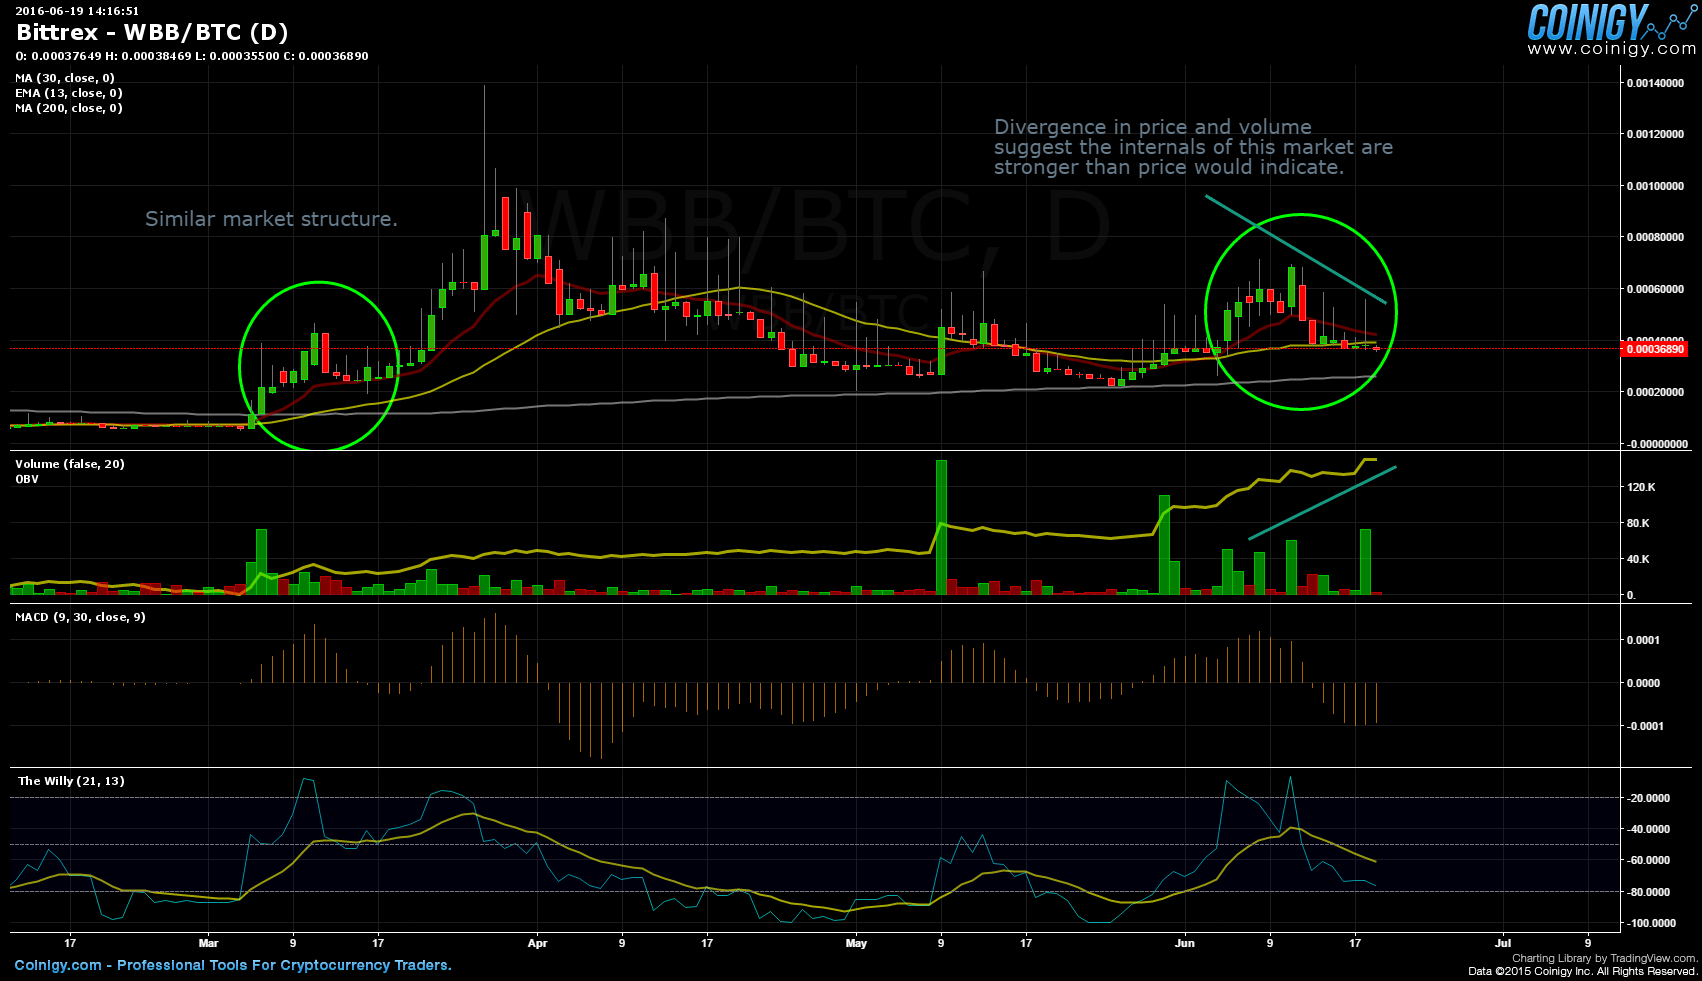Click the Bittrex - WBB/BTC (D) chart title
Image resolution: width=1702 pixels, height=981 pixels.
pos(152,33)
